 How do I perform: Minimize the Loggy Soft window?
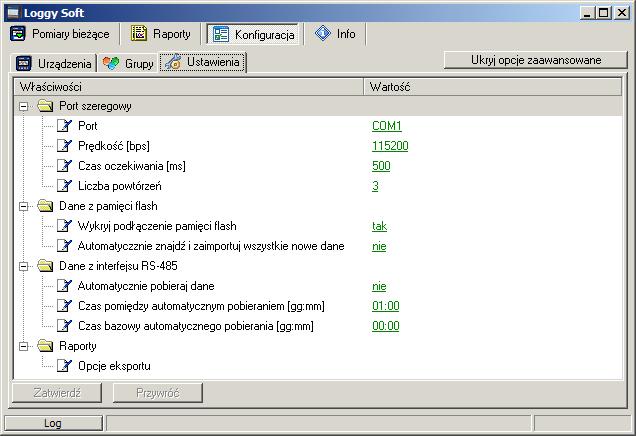pyautogui.click(x=587, y=13)
